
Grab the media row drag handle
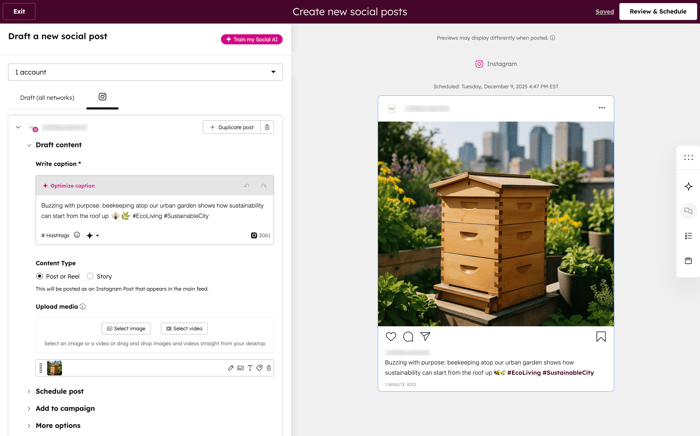click(41, 368)
